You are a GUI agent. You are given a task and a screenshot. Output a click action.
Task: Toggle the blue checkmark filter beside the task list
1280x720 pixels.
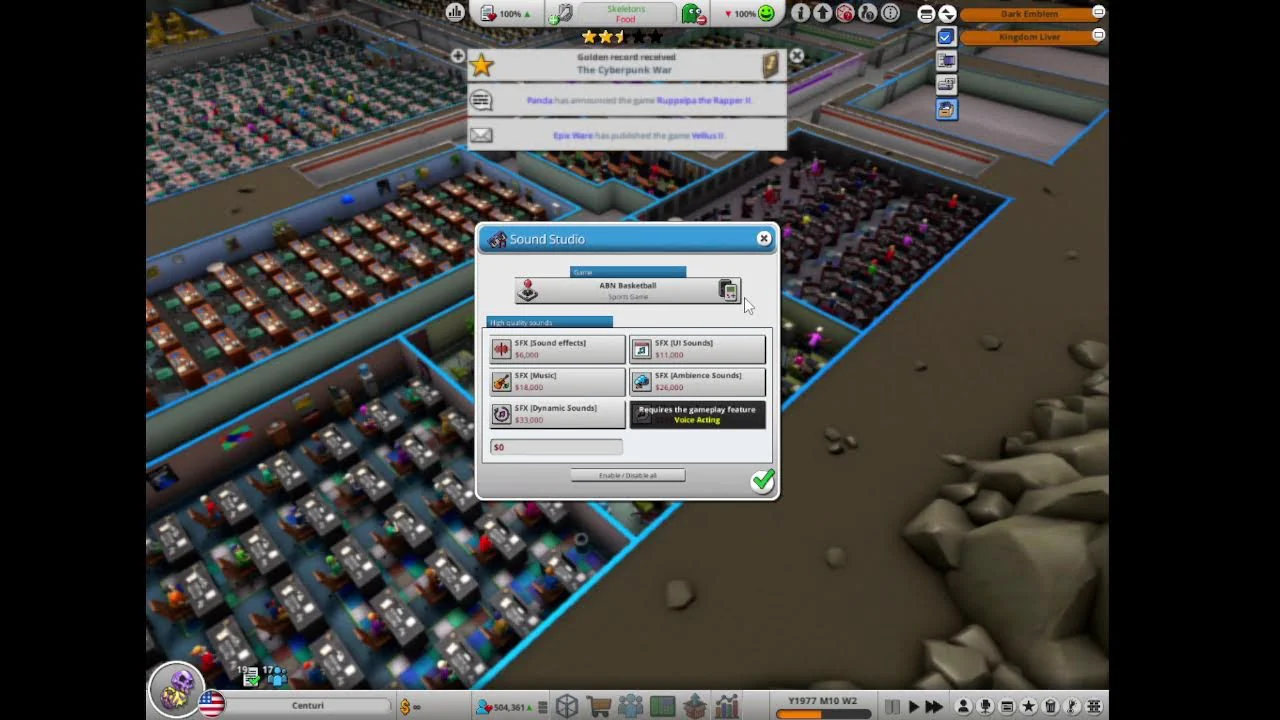tap(946, 37)
